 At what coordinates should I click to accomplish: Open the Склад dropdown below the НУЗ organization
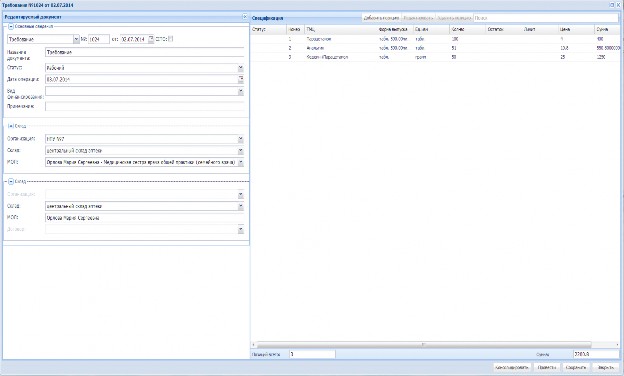tap(241, 151)
